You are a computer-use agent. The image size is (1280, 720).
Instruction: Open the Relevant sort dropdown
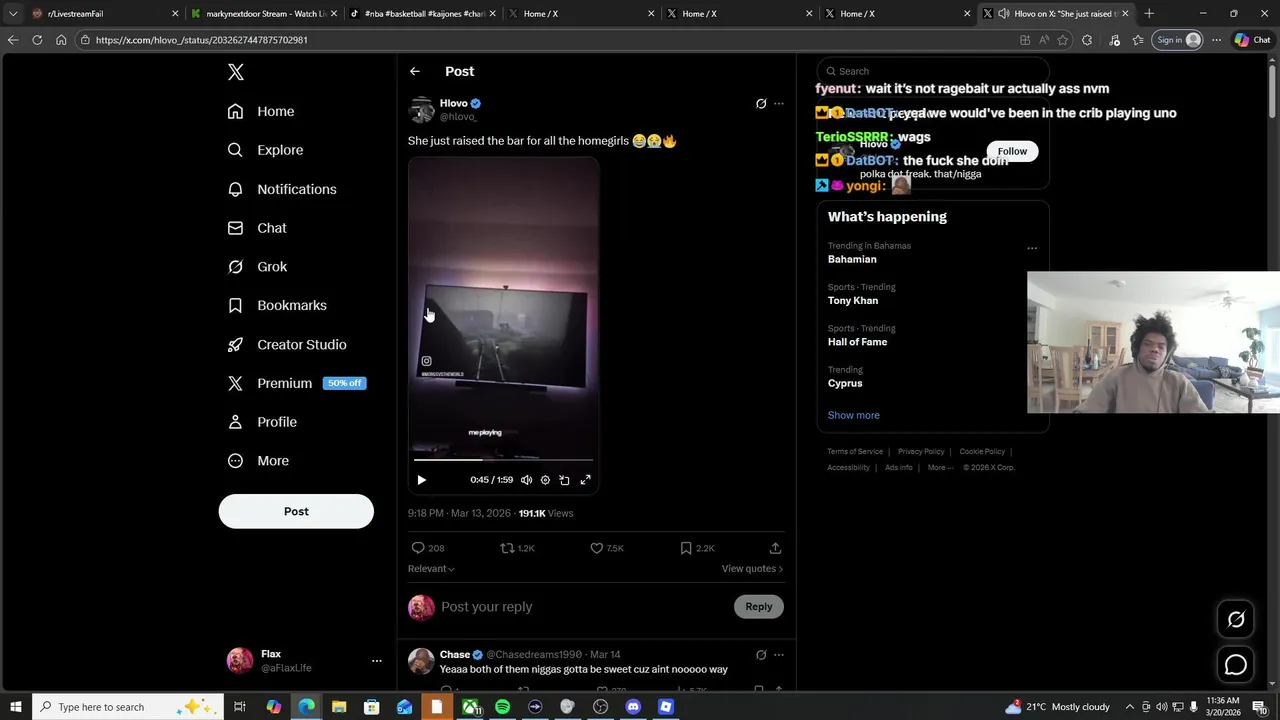431,569
